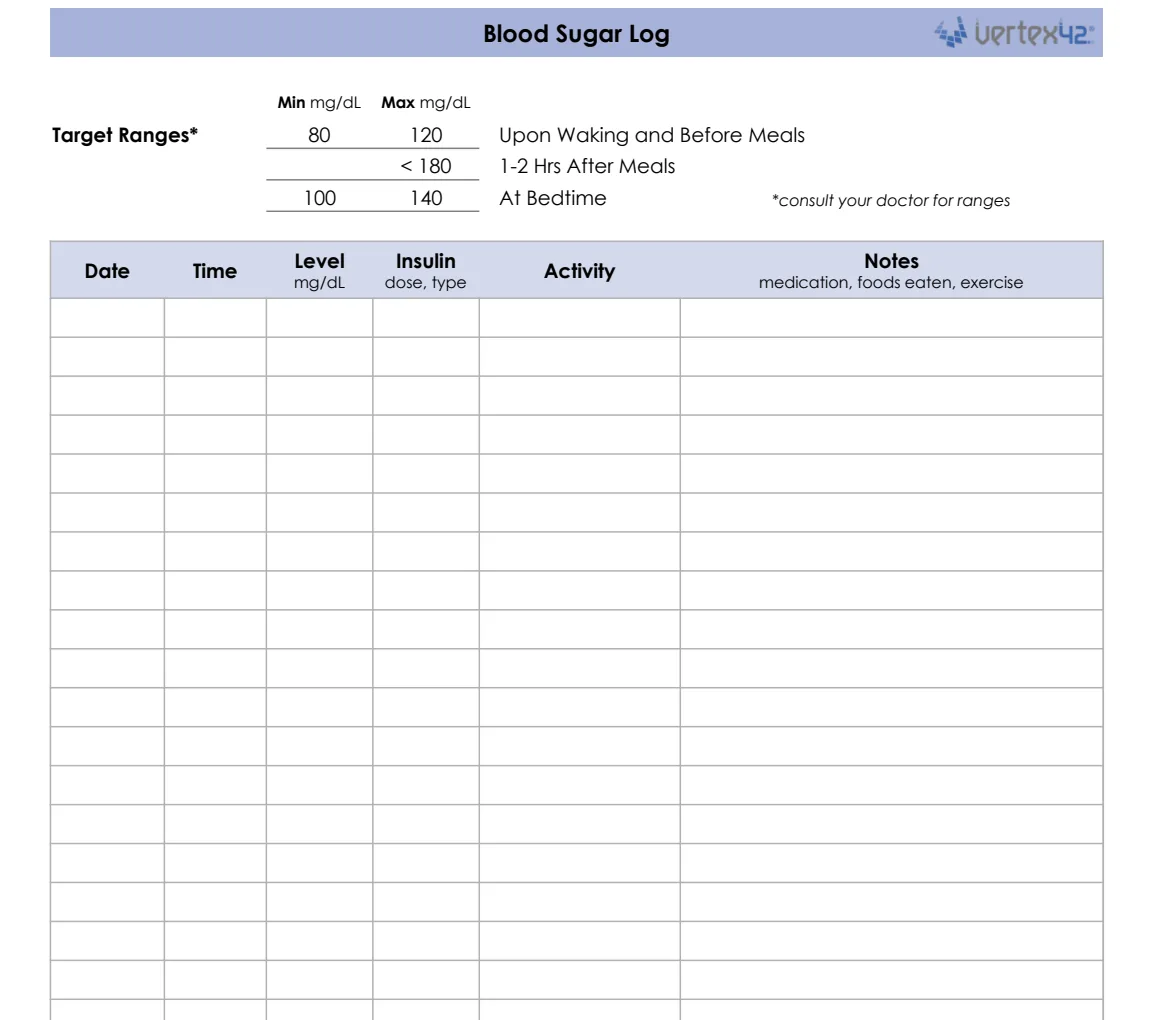The height and width of the screenshot is (1020, 1153).
Task: Edit the < 180 maximum value
Action: click(426, 166)
